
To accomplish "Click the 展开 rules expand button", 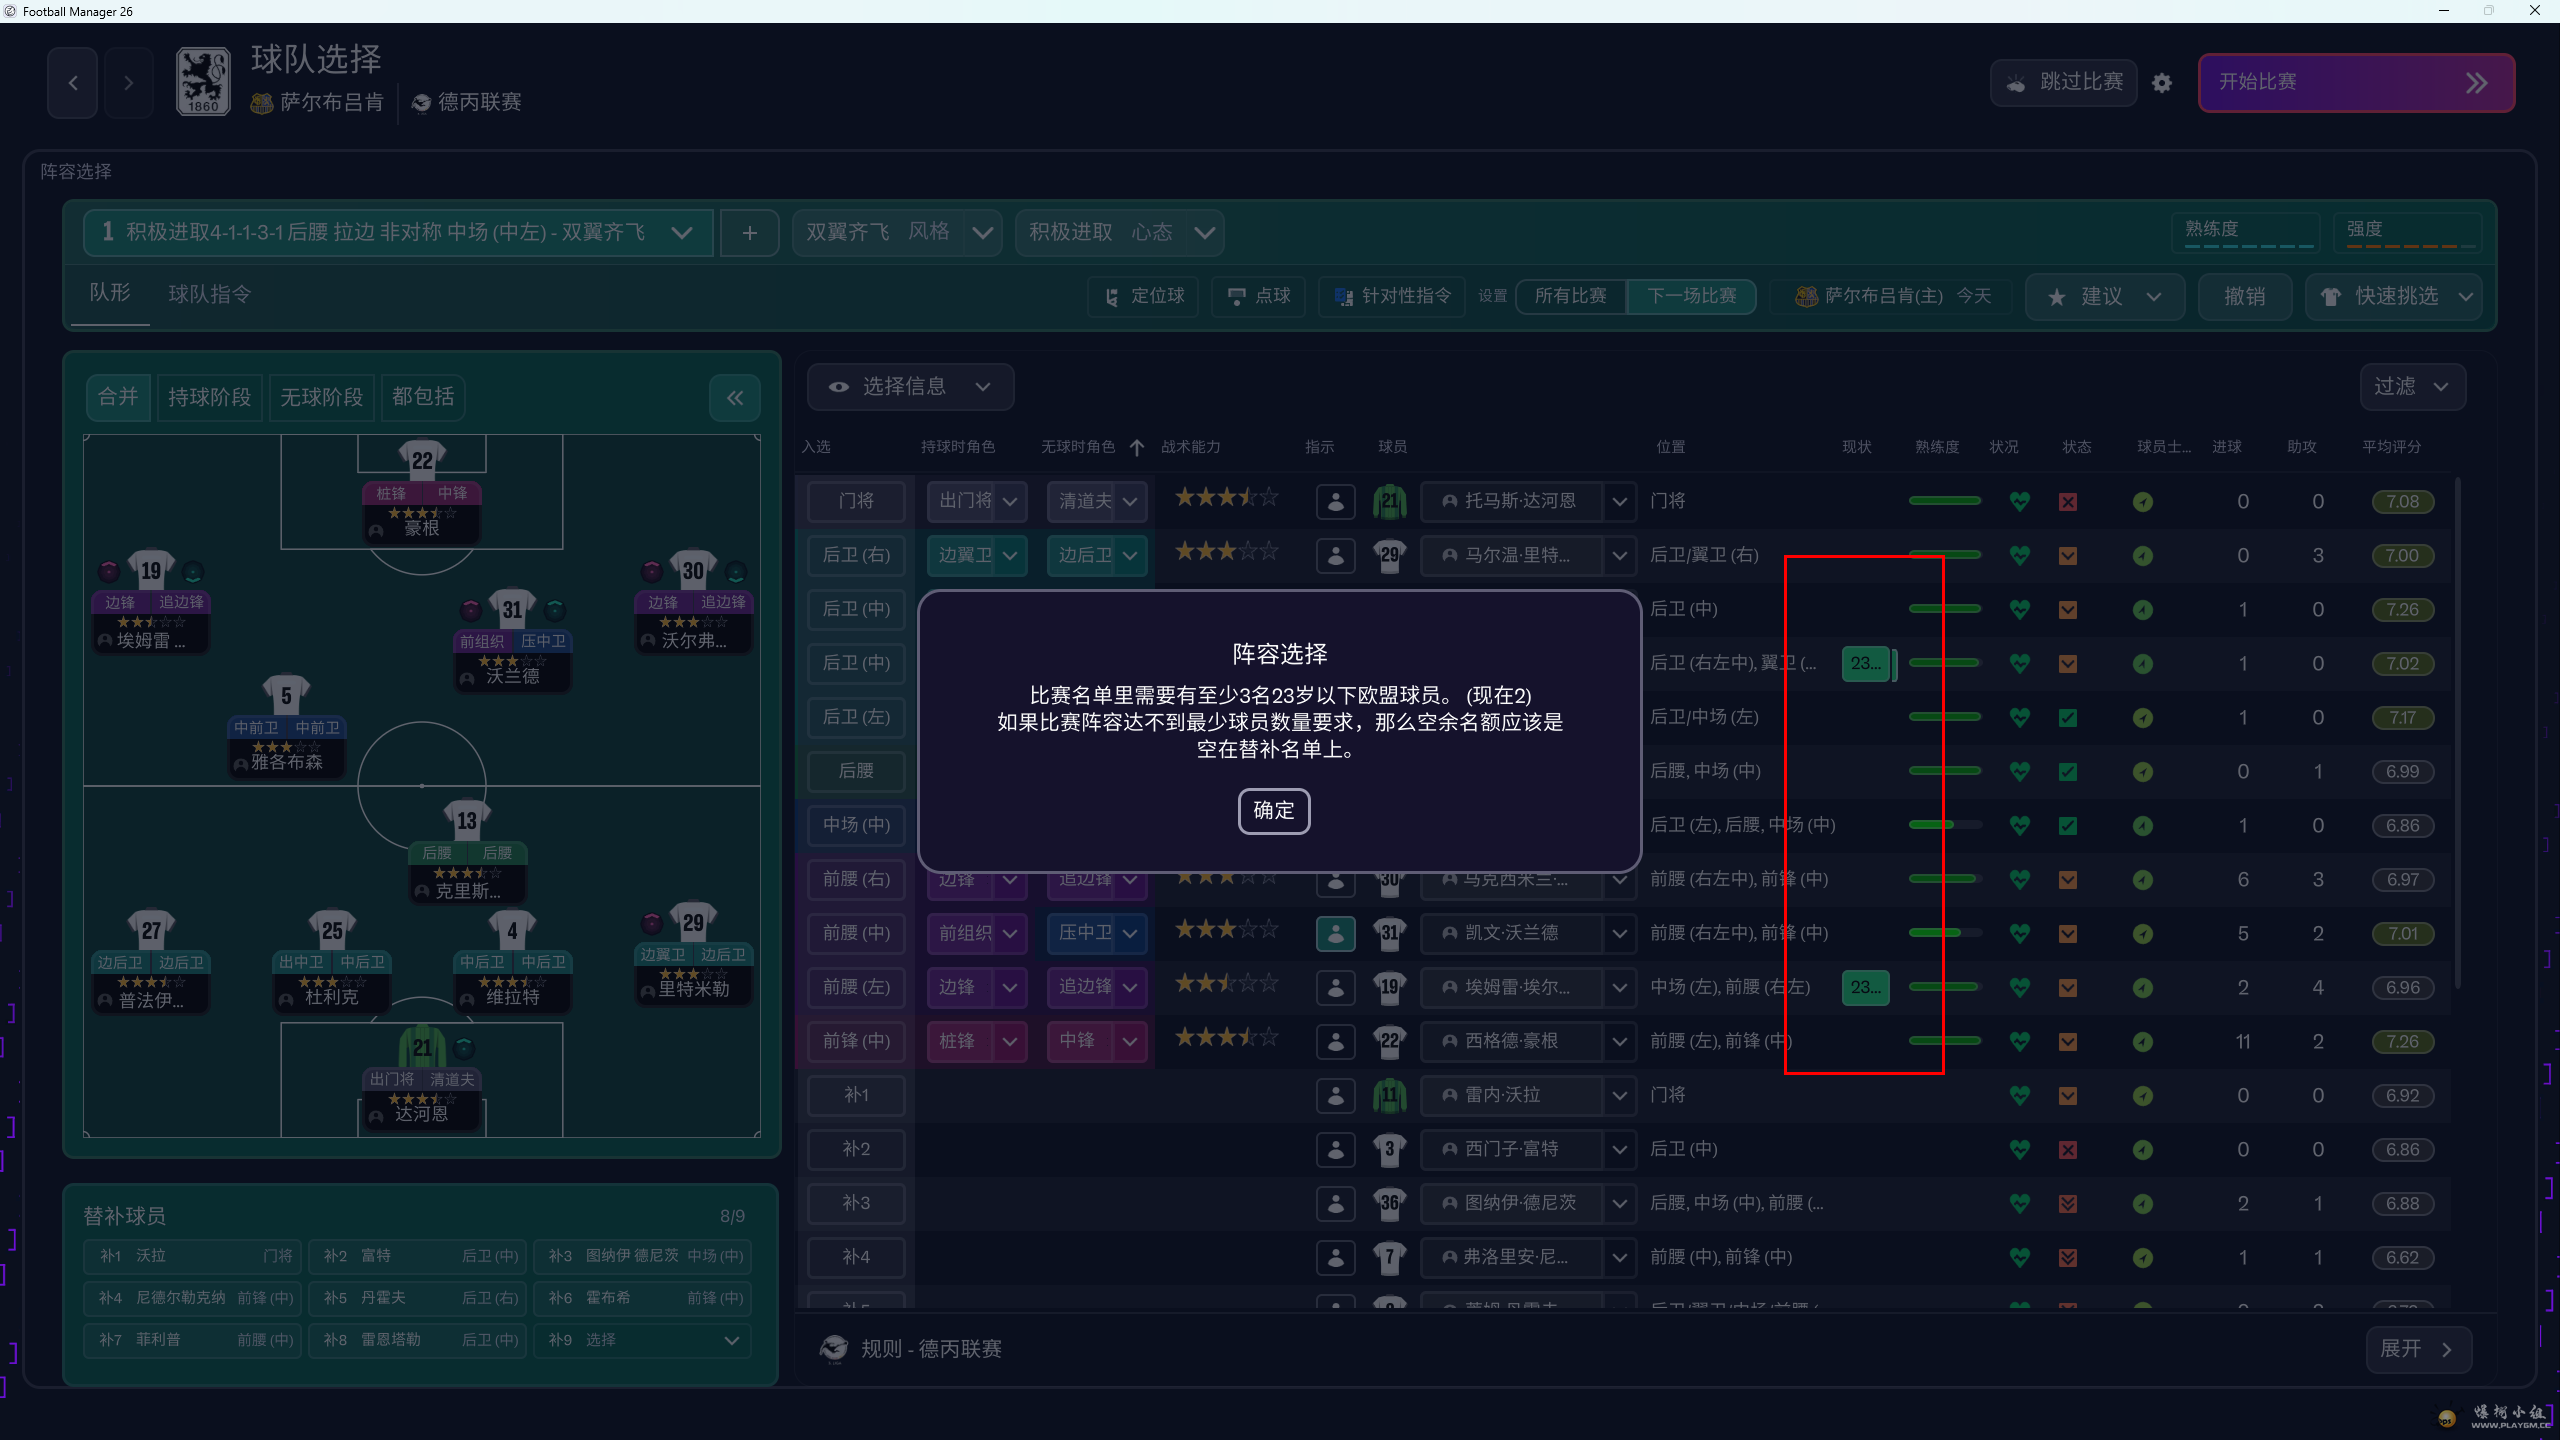I will pos(2417,1349).
